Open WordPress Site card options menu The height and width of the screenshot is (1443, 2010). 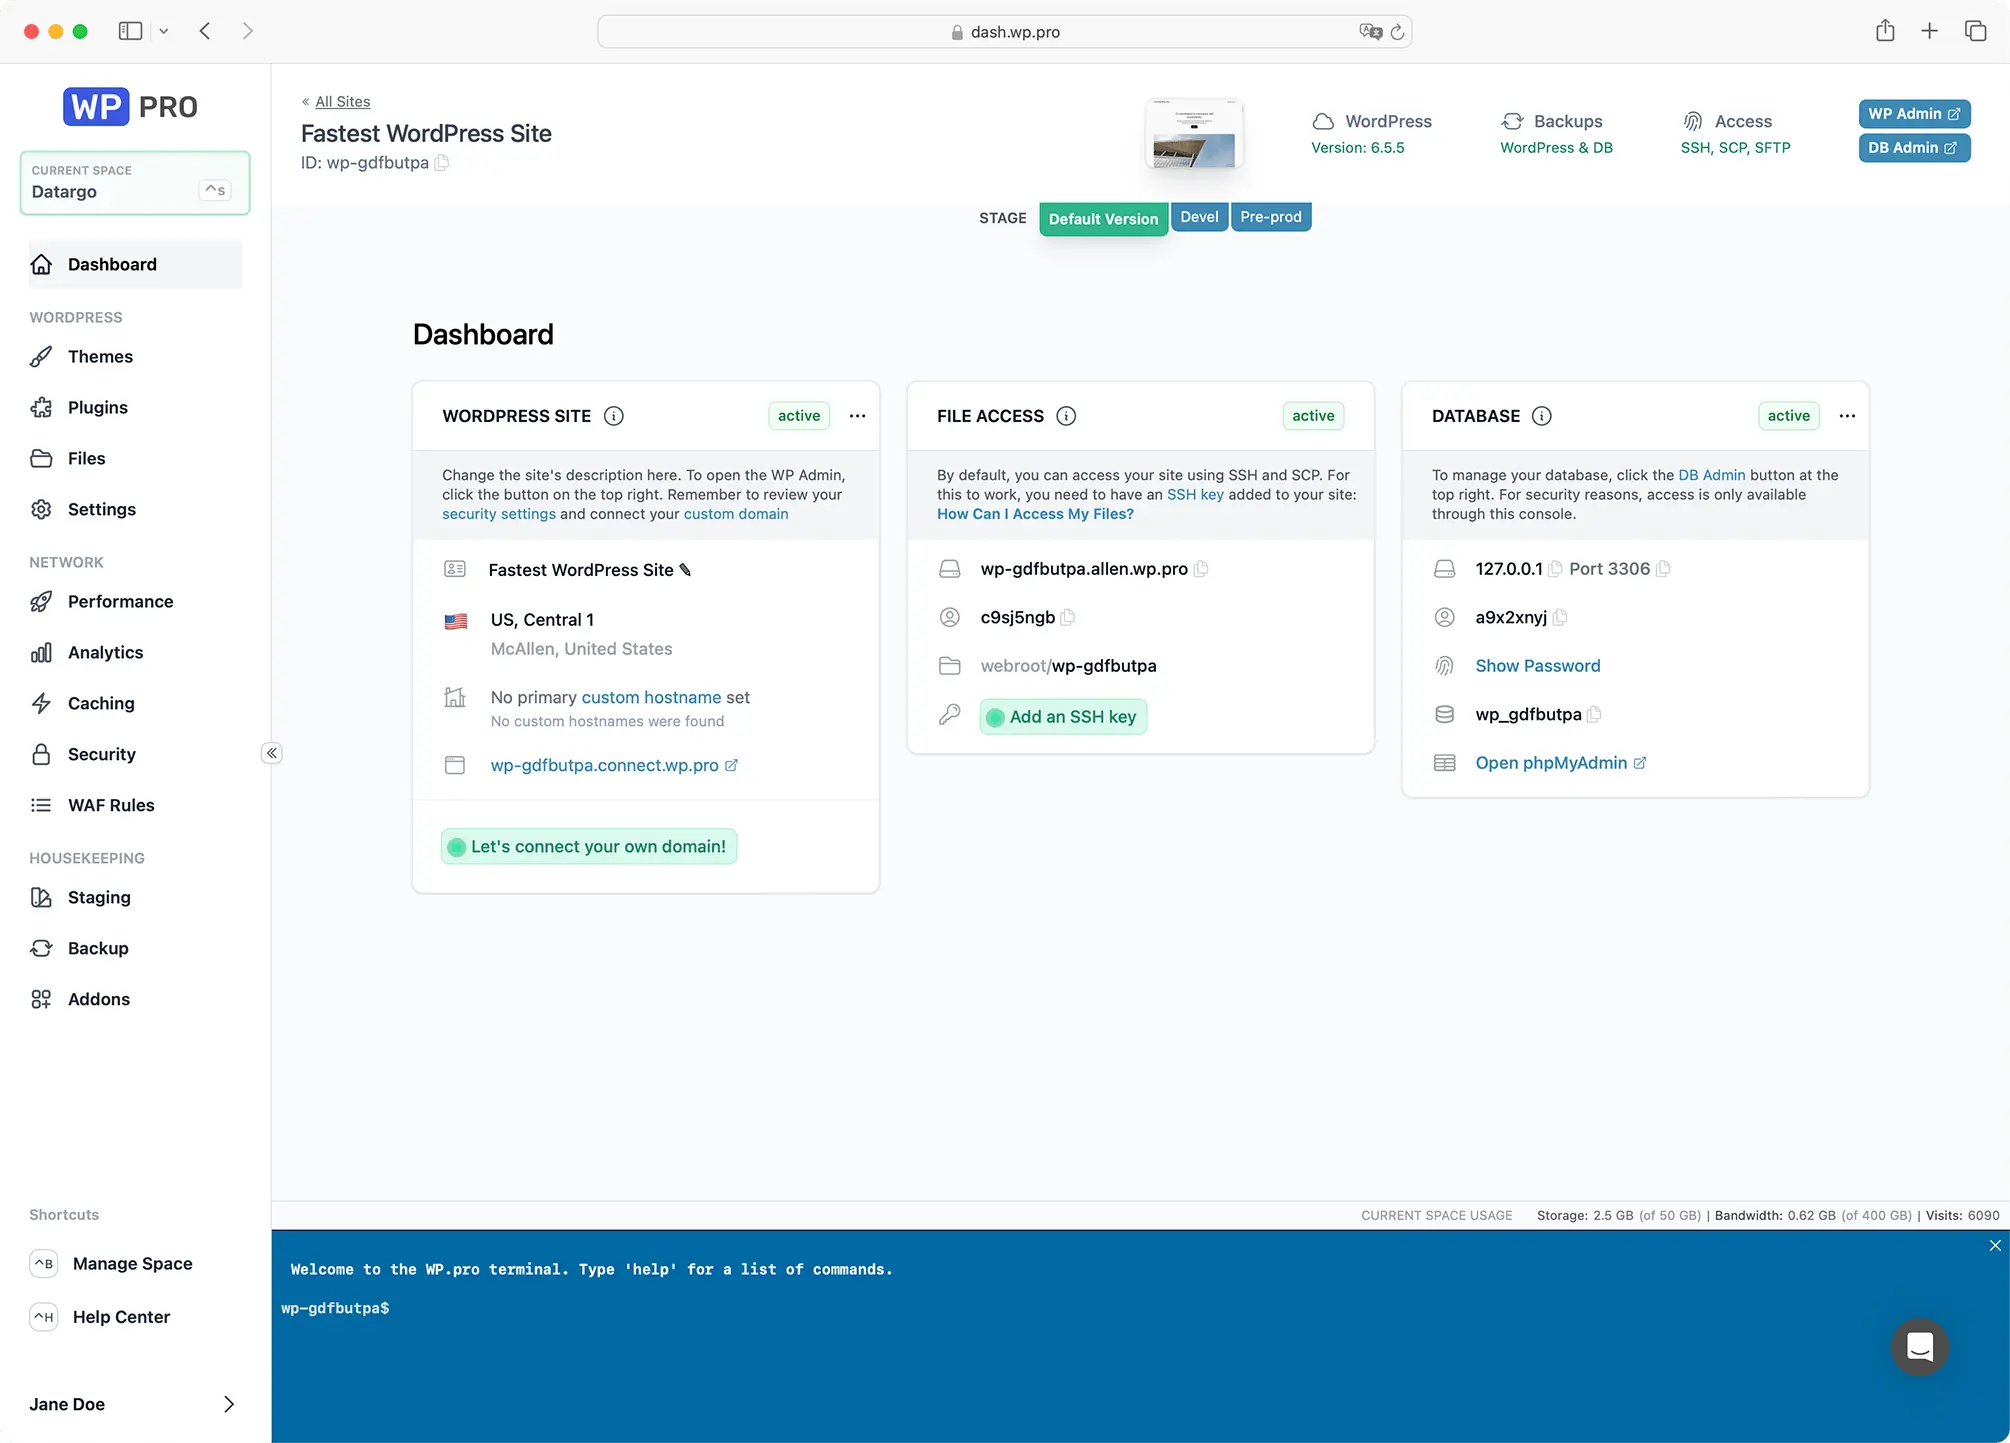[x=857, y=416]
